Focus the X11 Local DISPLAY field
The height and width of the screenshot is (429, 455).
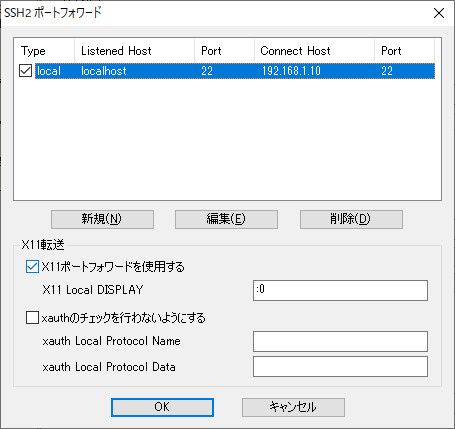(x=340, y=290)
